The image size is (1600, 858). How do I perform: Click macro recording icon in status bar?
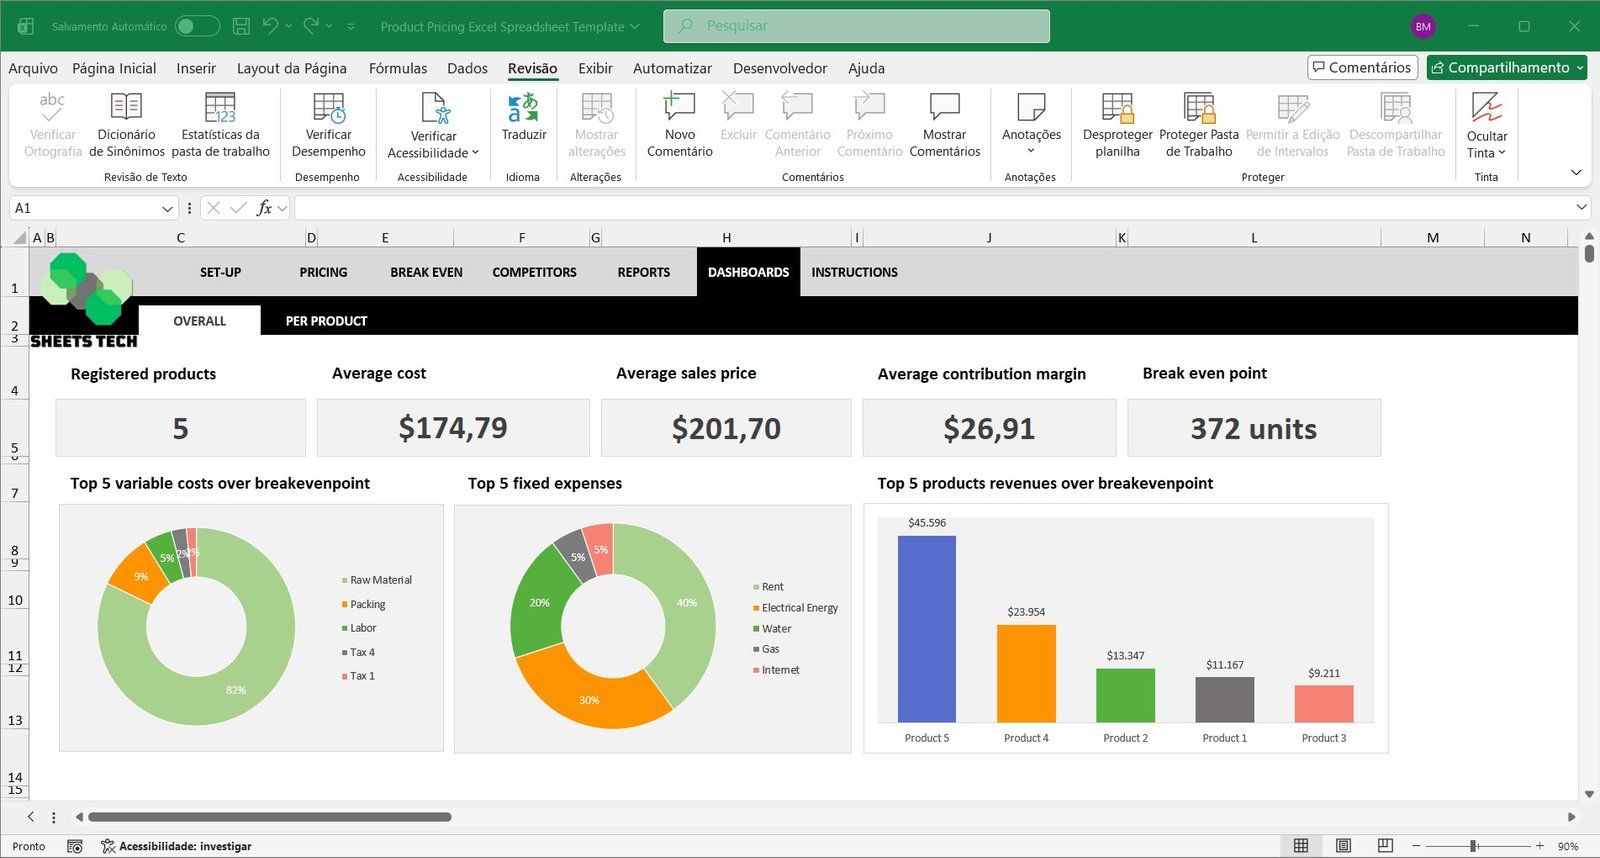pos(74,846)
